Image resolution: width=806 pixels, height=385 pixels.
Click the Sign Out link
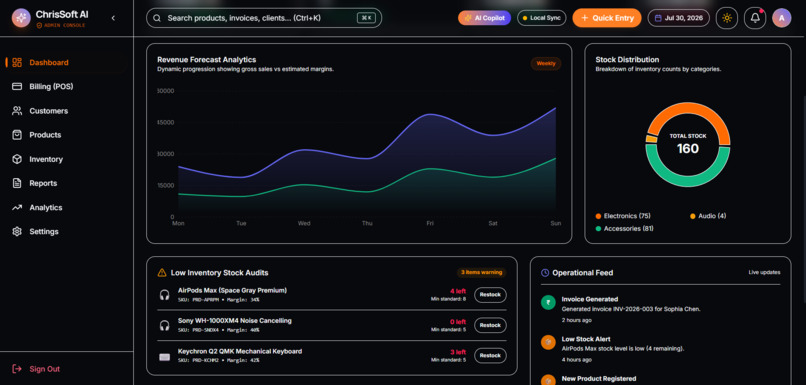coord(44,369)
